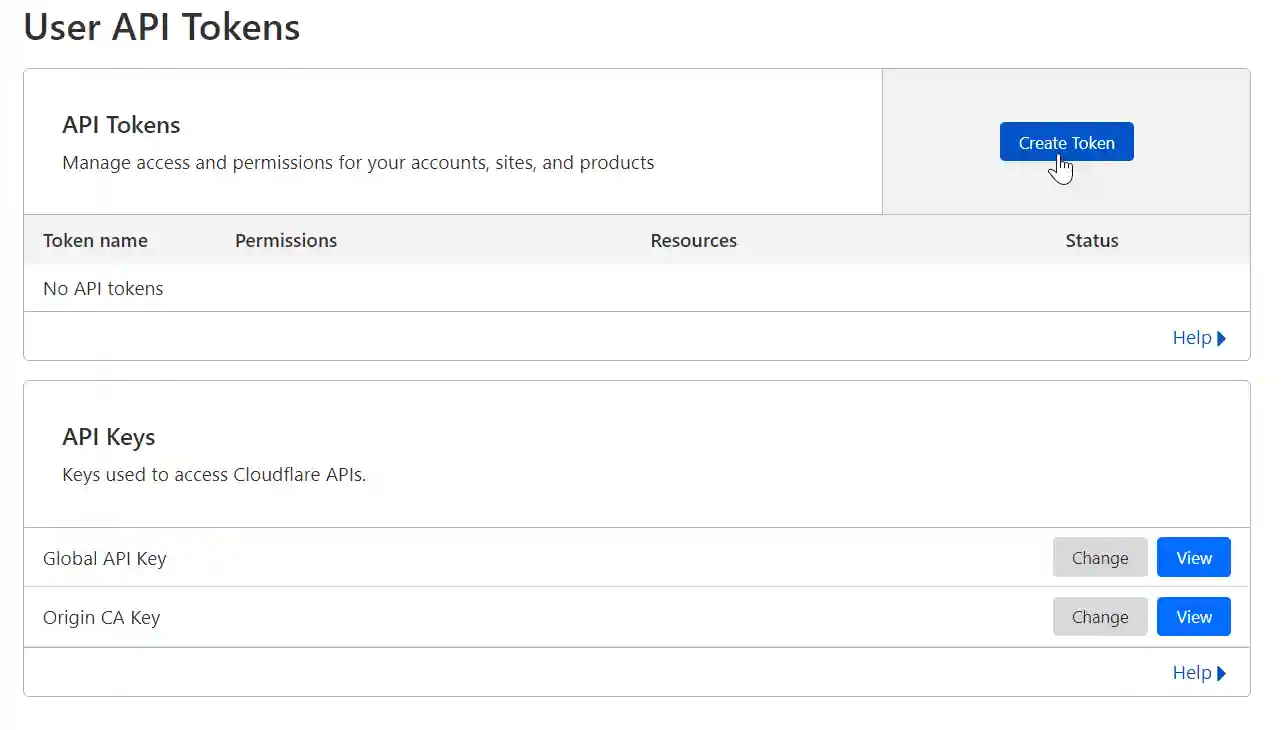
Task: Select the Global API Key row label
Action: pyautogui.click(x=104, y=558)
